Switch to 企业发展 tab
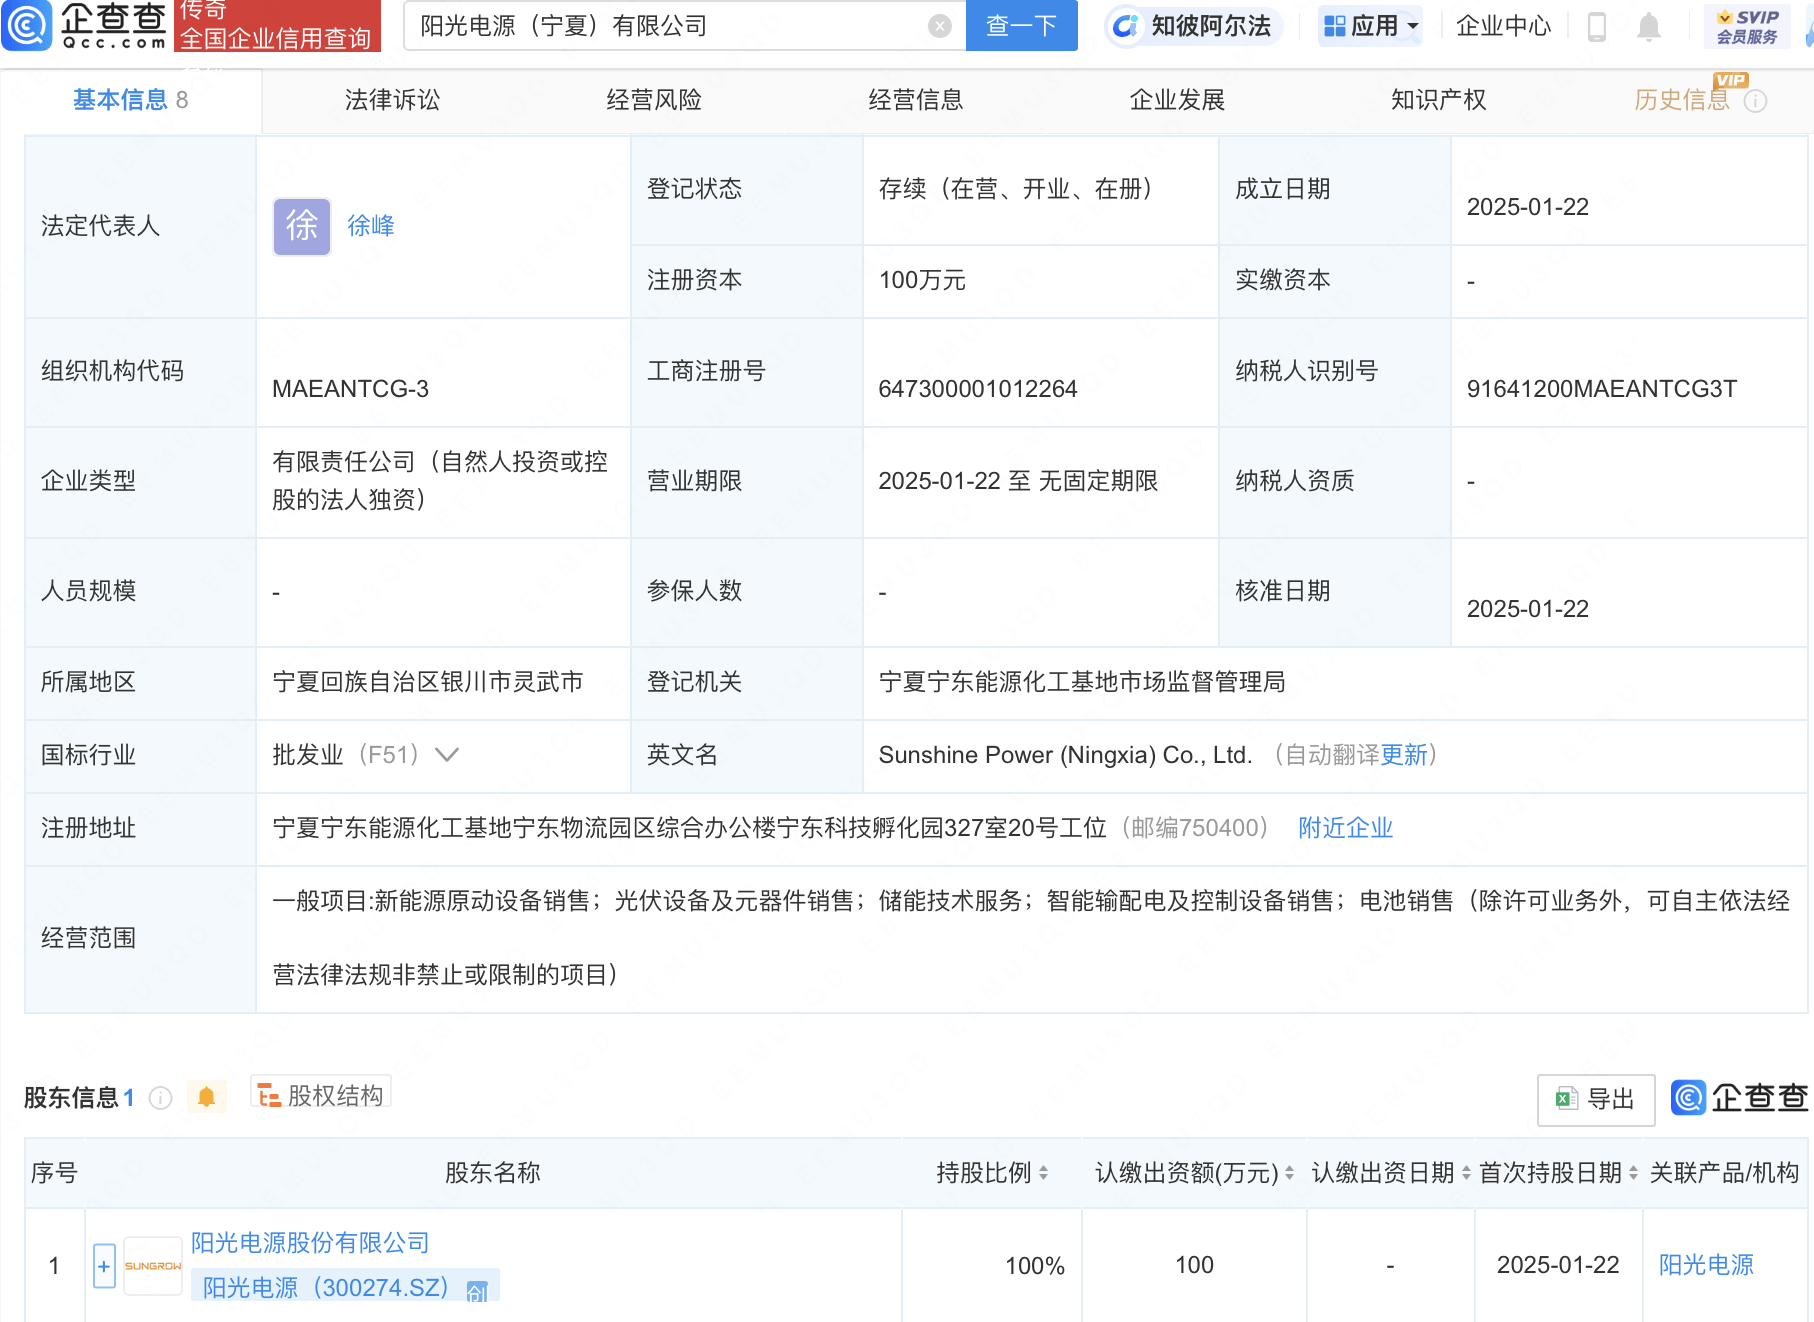1814x1322 pixels. pos(1177,100)
